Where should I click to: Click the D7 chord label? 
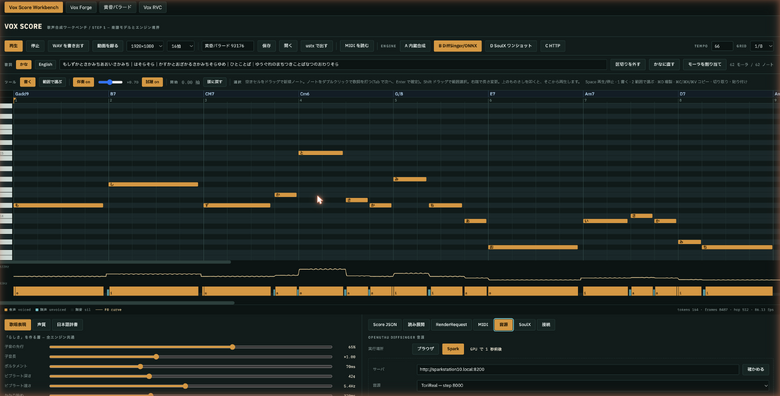(x=682, y=94)
